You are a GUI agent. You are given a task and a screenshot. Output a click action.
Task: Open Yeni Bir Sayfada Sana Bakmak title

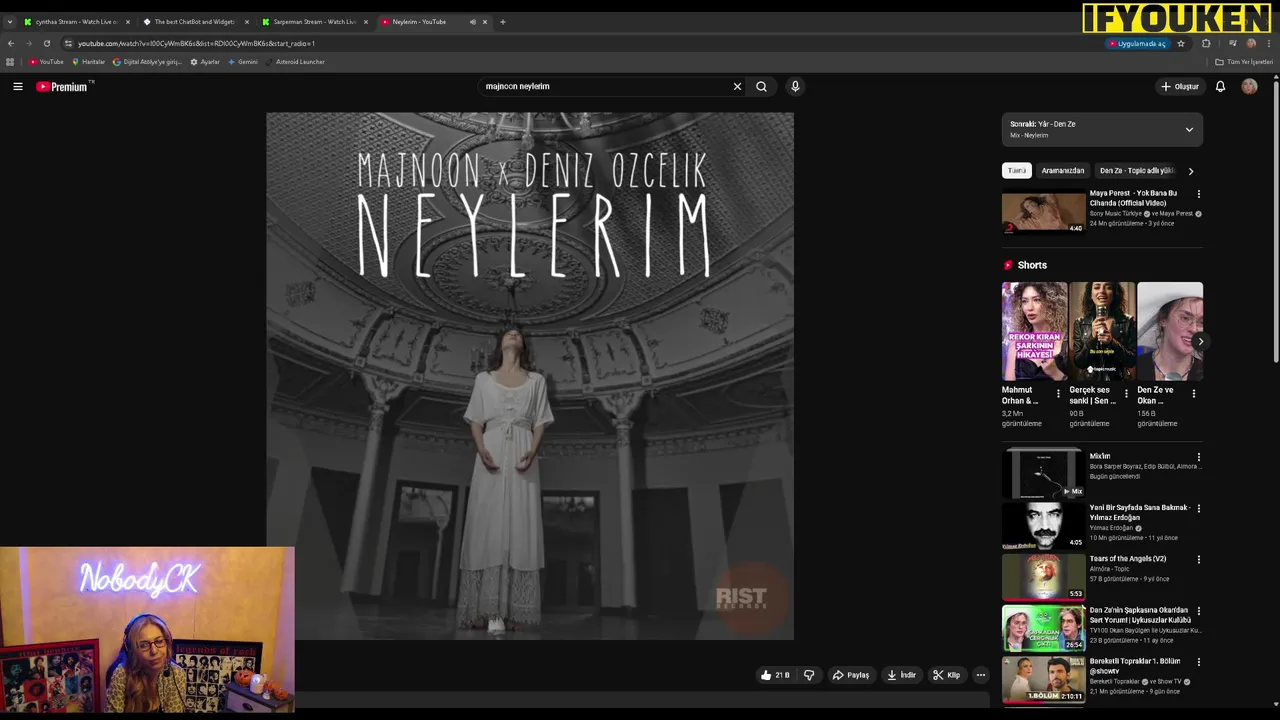(1139, 513)
